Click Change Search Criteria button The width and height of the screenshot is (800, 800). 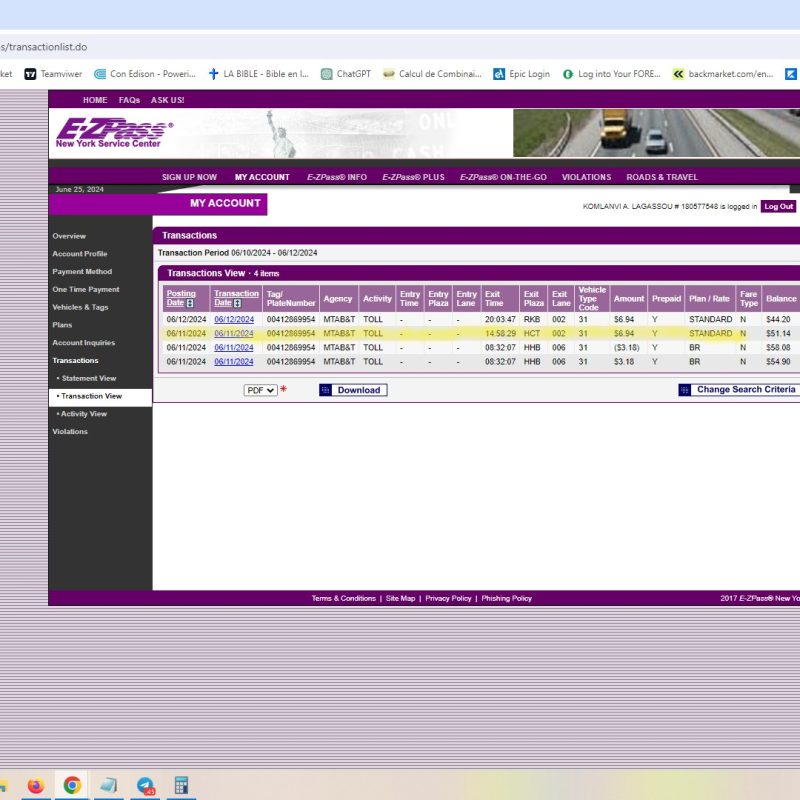pos(739,390)
